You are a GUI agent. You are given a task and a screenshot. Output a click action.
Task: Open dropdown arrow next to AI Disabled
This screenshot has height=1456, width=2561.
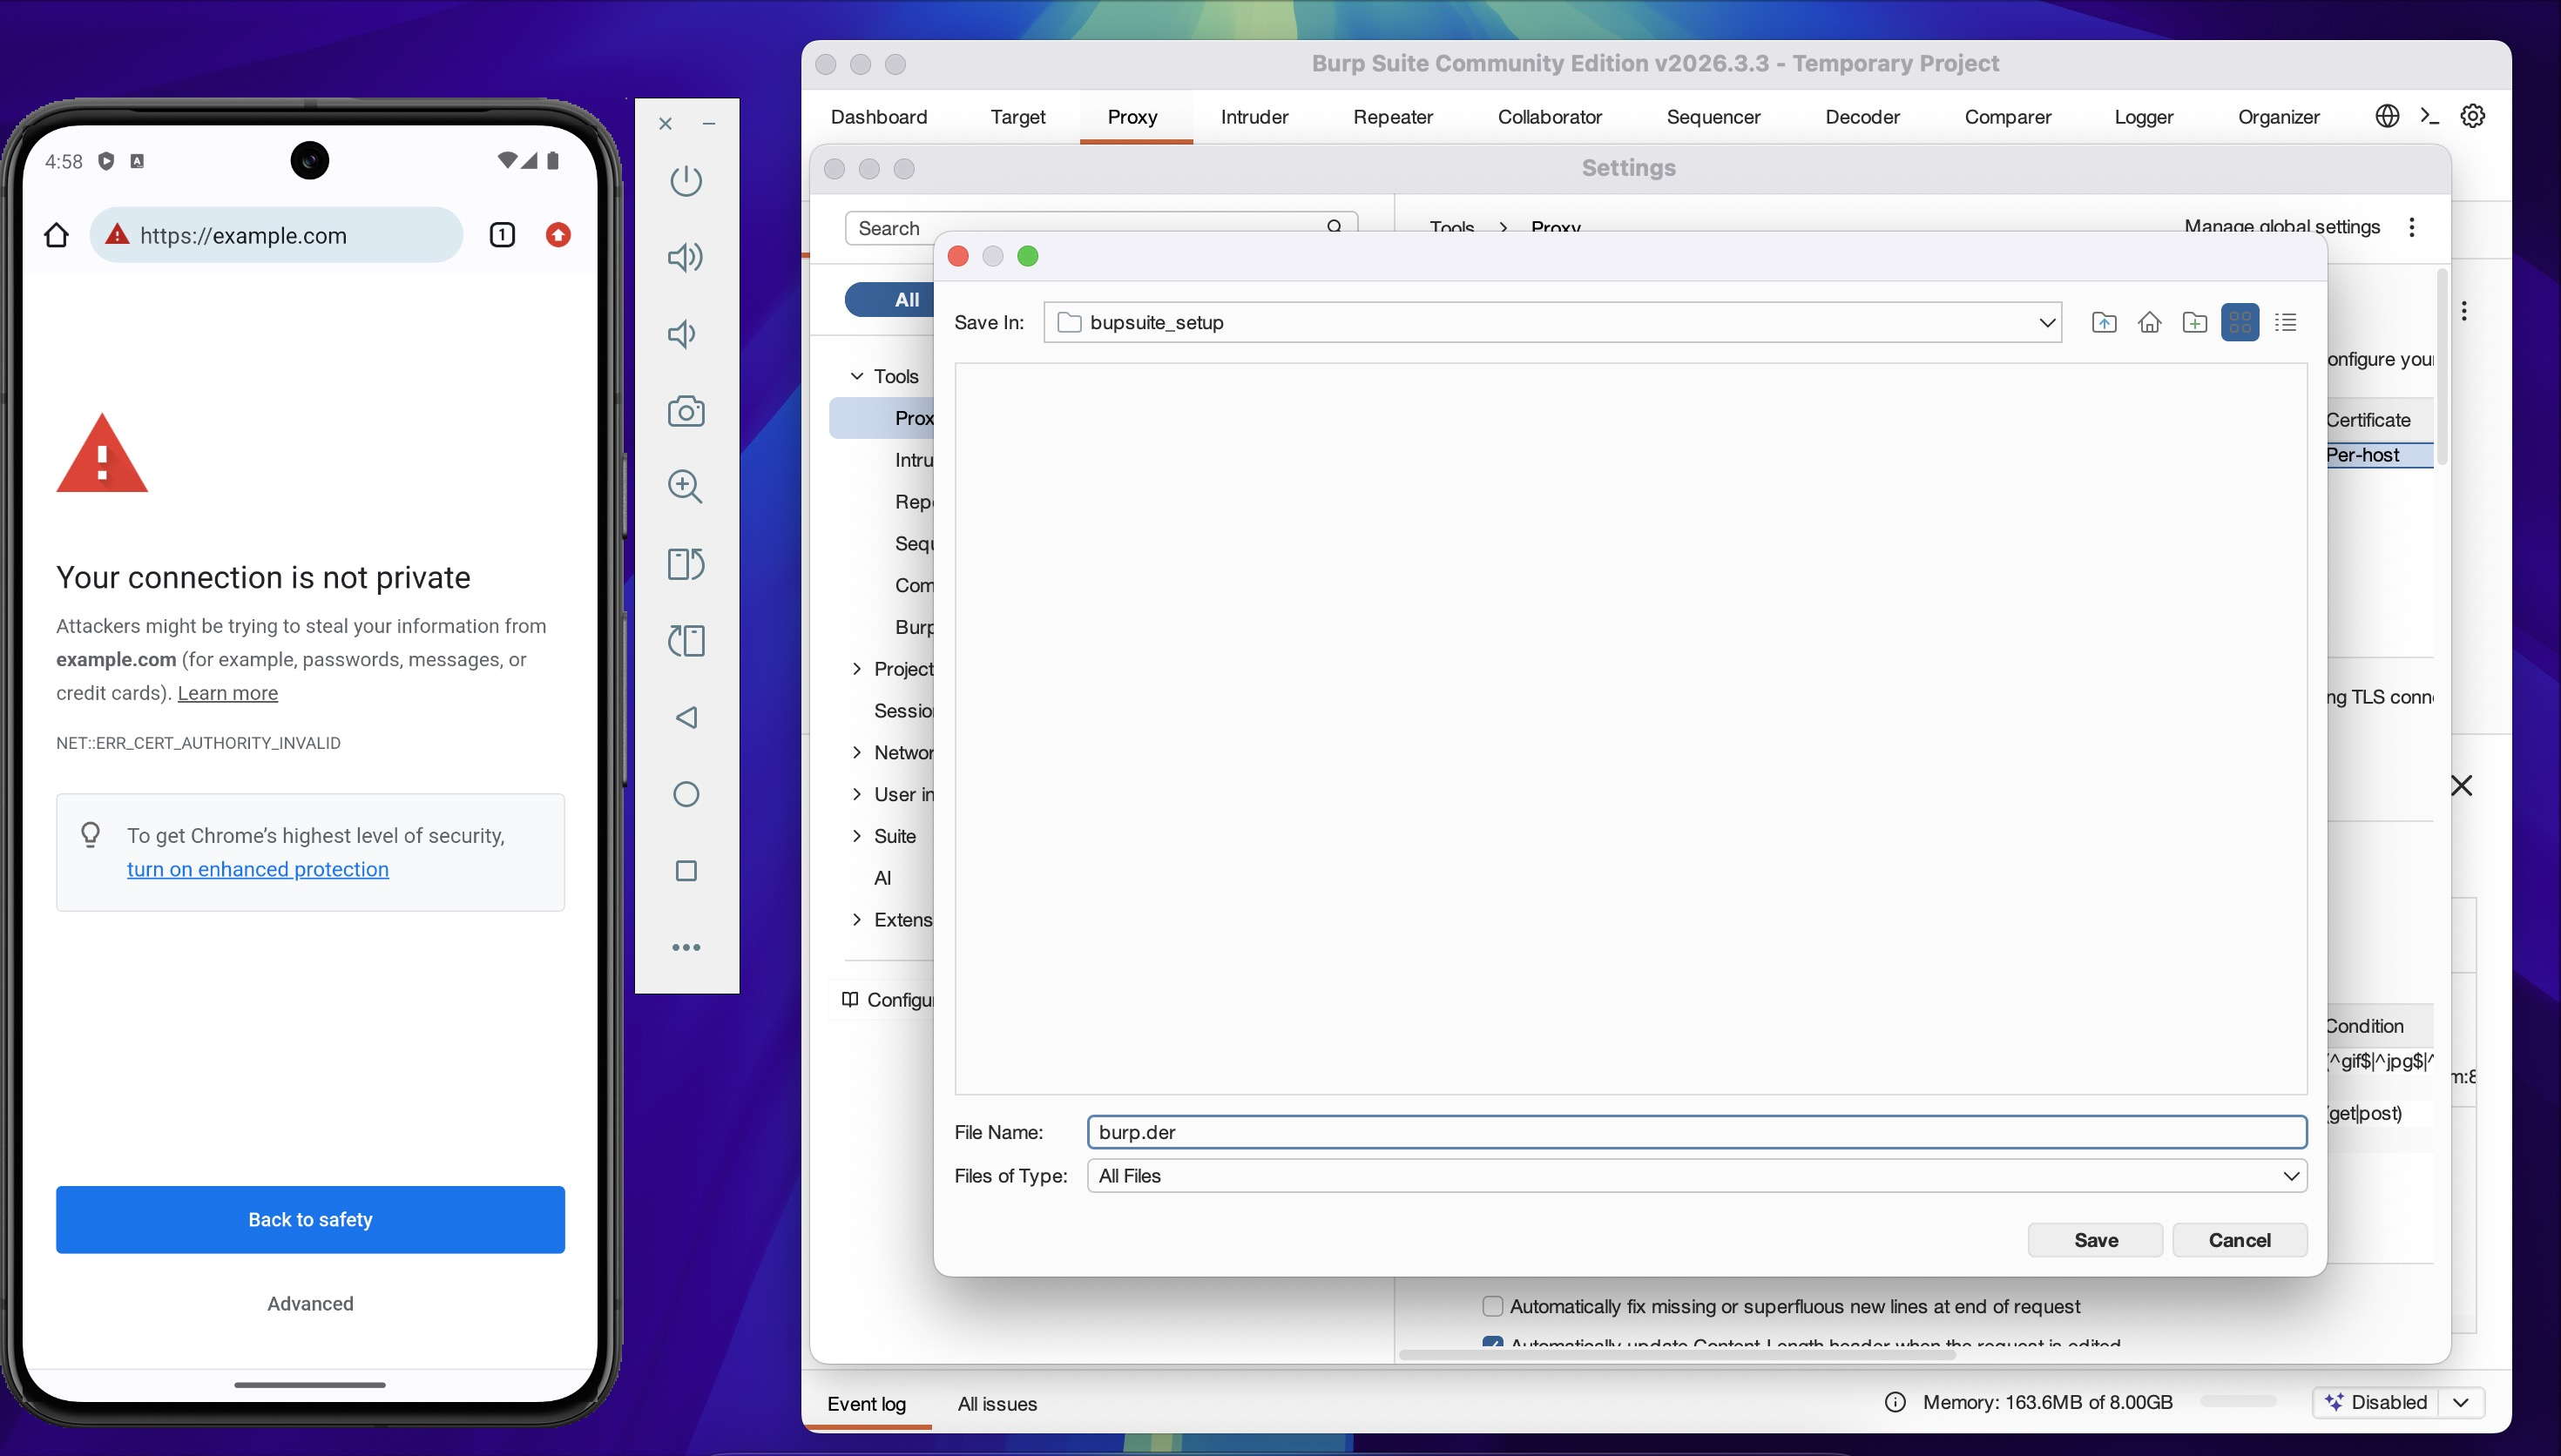[2461, 1402]
